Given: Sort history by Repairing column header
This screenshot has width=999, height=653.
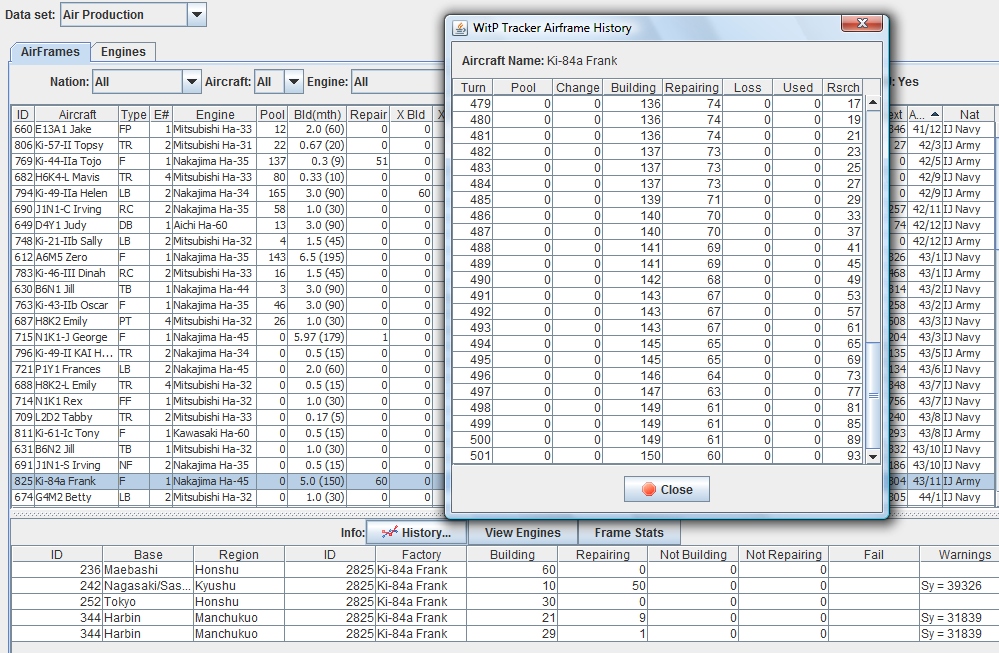Looking at the screenshot, I should point(692,87).
